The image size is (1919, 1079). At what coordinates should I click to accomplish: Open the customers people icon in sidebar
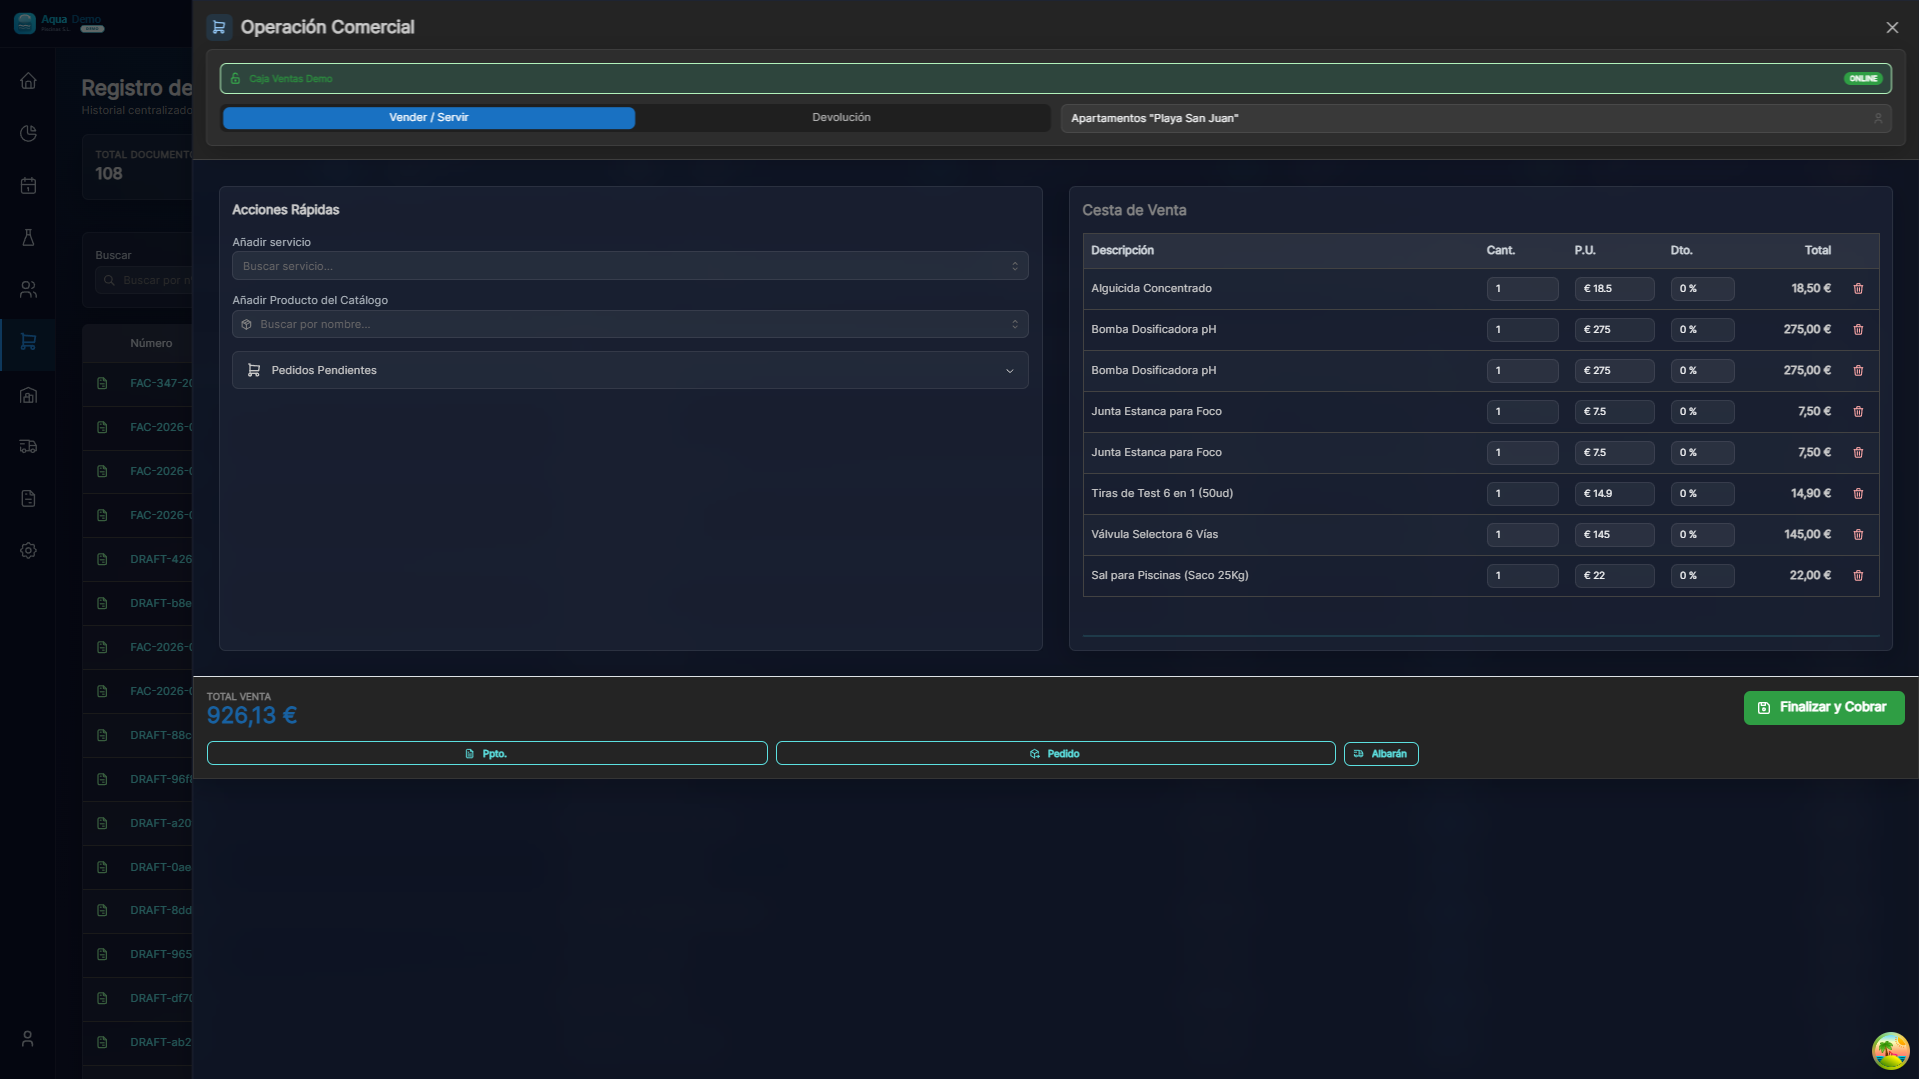(x=28, y=290)
